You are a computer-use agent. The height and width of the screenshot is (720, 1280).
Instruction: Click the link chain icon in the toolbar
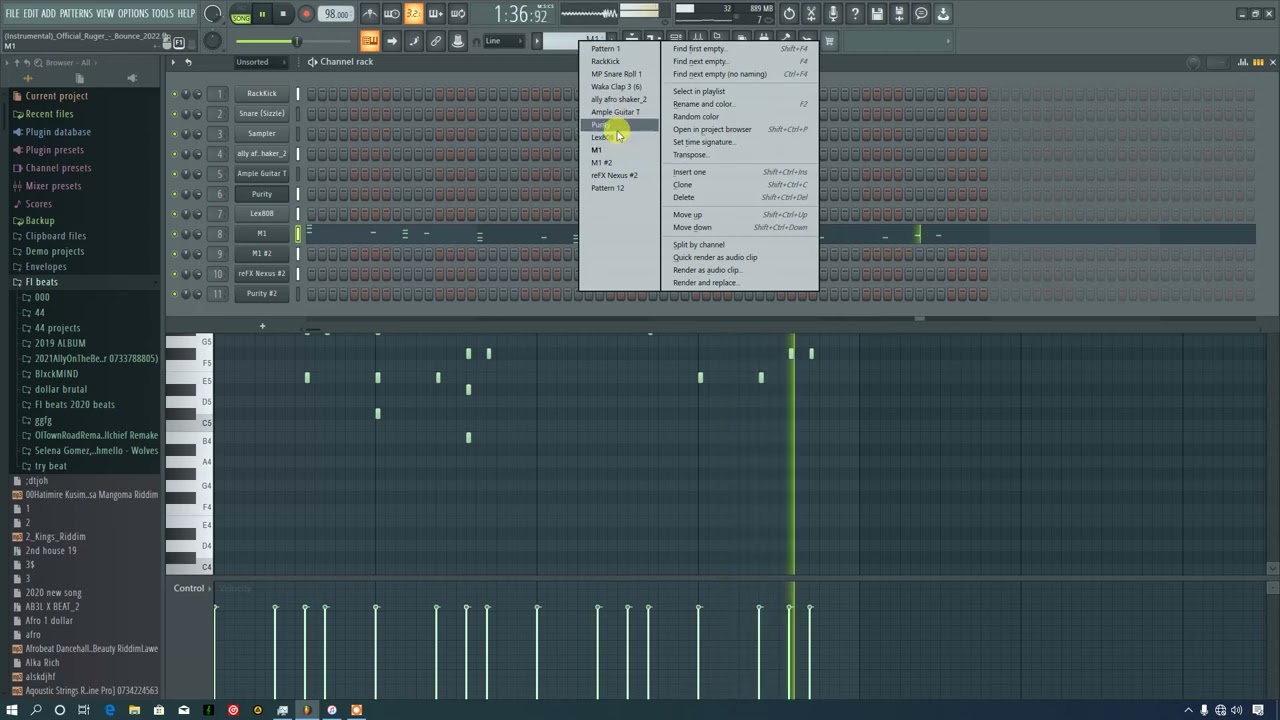pos(436,41)
